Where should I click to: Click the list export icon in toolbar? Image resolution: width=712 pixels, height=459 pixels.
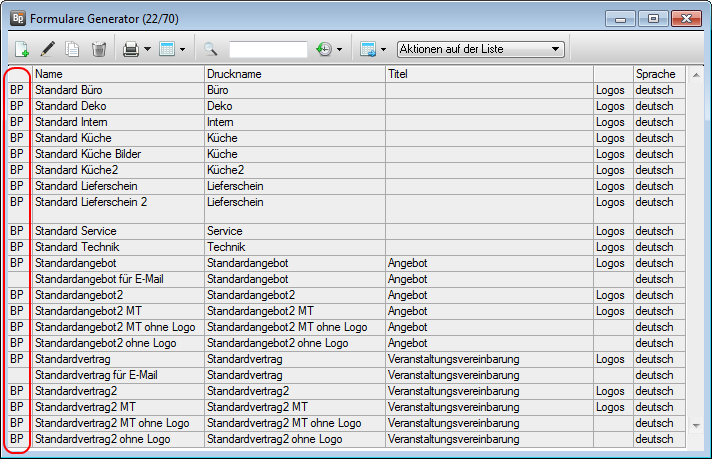367,49
